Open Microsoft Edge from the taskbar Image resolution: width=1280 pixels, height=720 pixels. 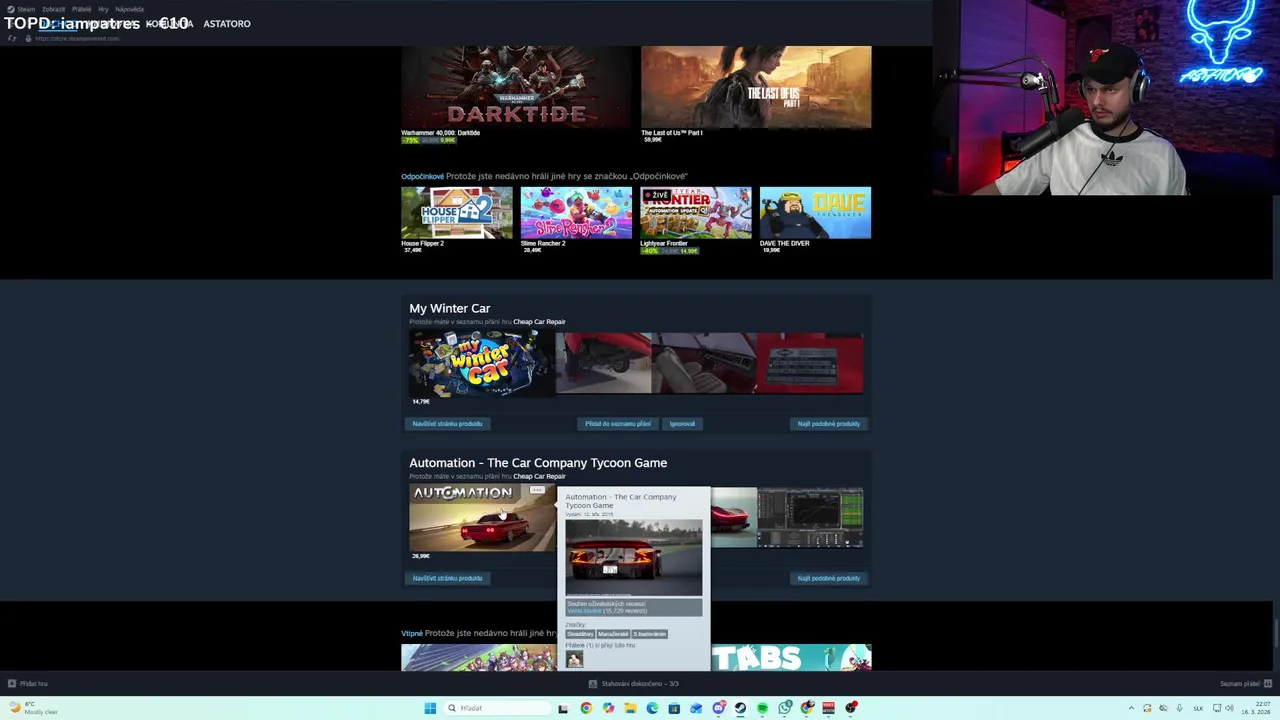652,708
